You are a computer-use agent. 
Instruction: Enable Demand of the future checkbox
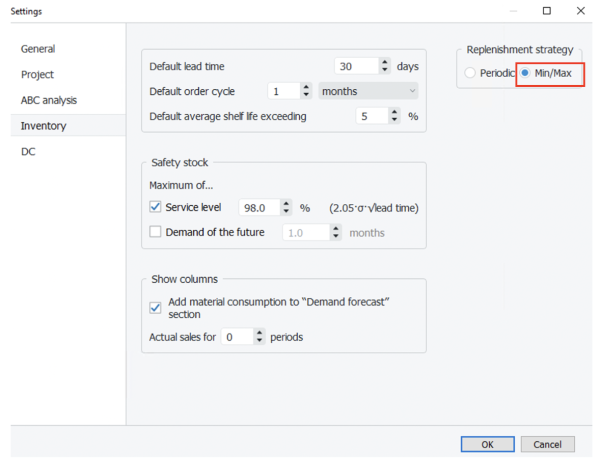pyautogui.click(x=155, y=233)
